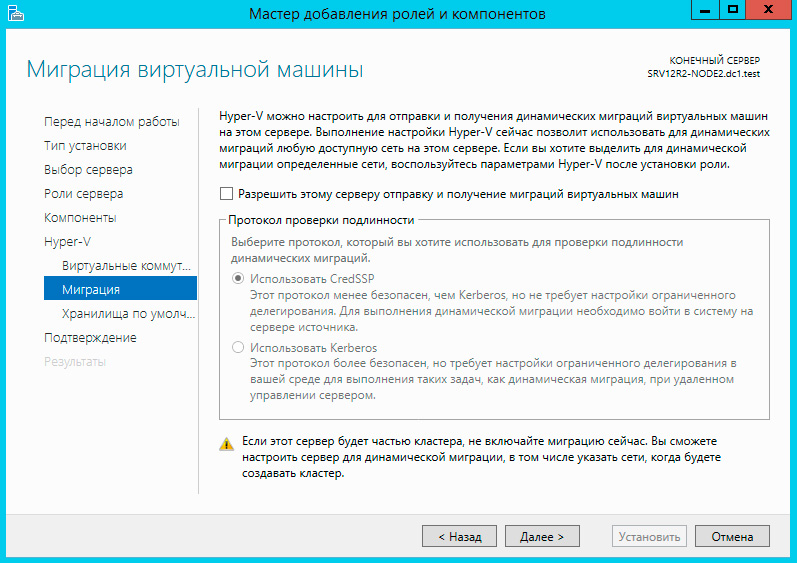Open the Хранилища по умолчанию sub-step

[128, 314]
